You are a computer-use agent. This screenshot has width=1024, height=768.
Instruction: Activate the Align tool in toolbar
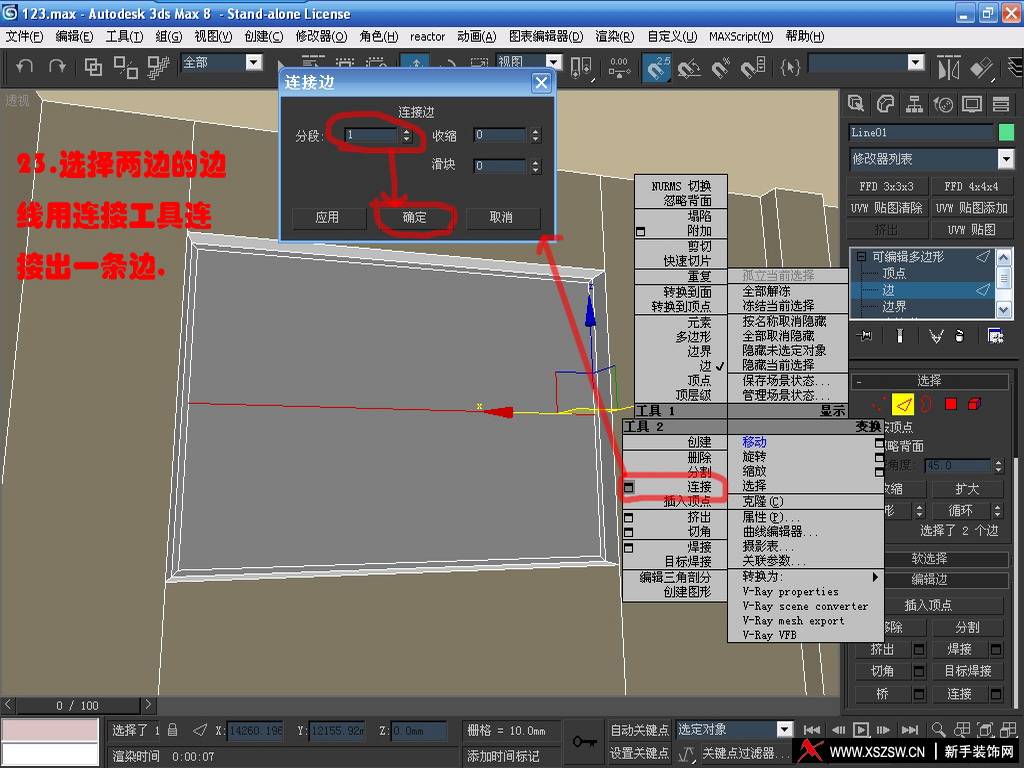981,67
